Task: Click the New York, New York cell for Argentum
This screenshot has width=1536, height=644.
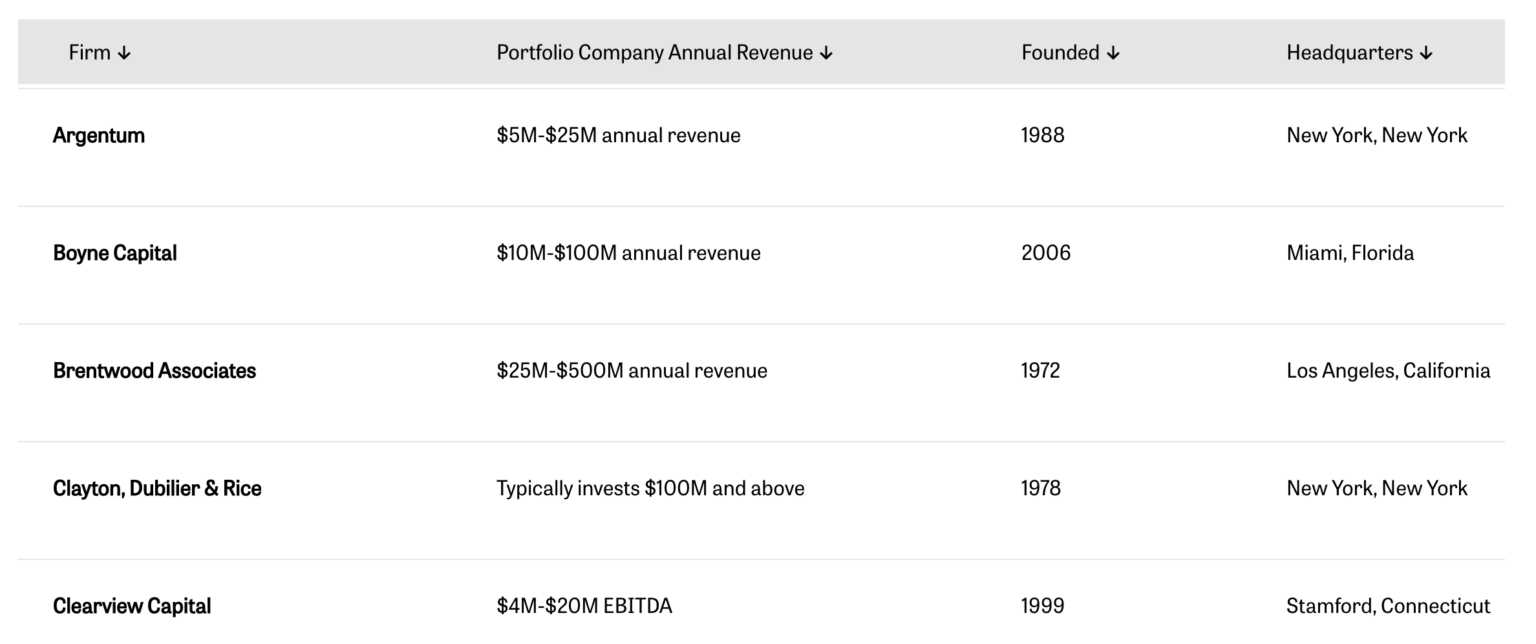Action: 1376,134
